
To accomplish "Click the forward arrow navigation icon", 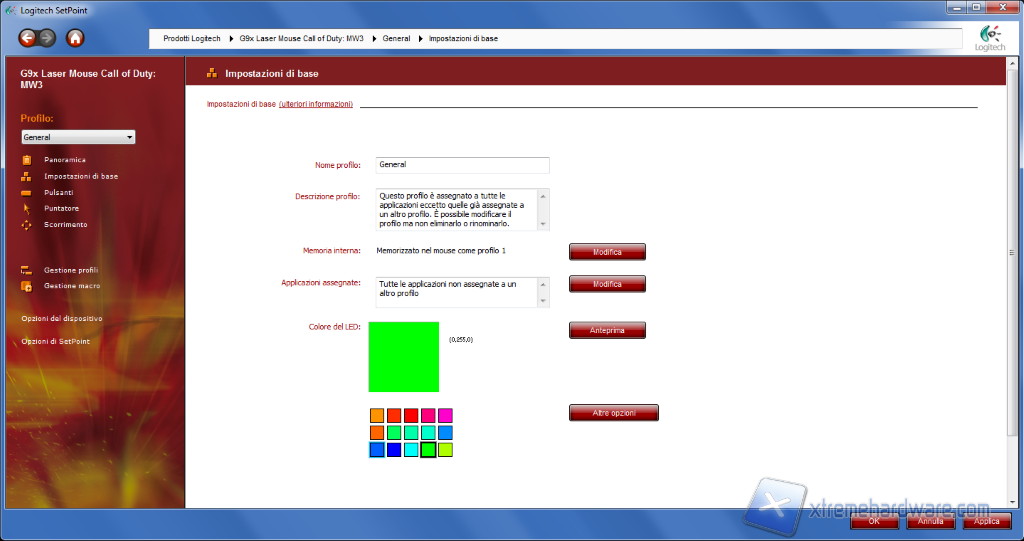I will coord(47,39).
